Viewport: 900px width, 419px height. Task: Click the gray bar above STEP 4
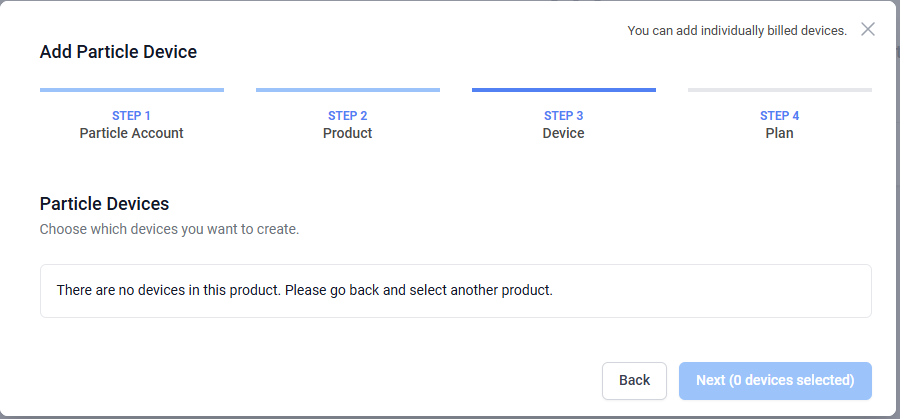pyautogui.click(x=779, y=90)
